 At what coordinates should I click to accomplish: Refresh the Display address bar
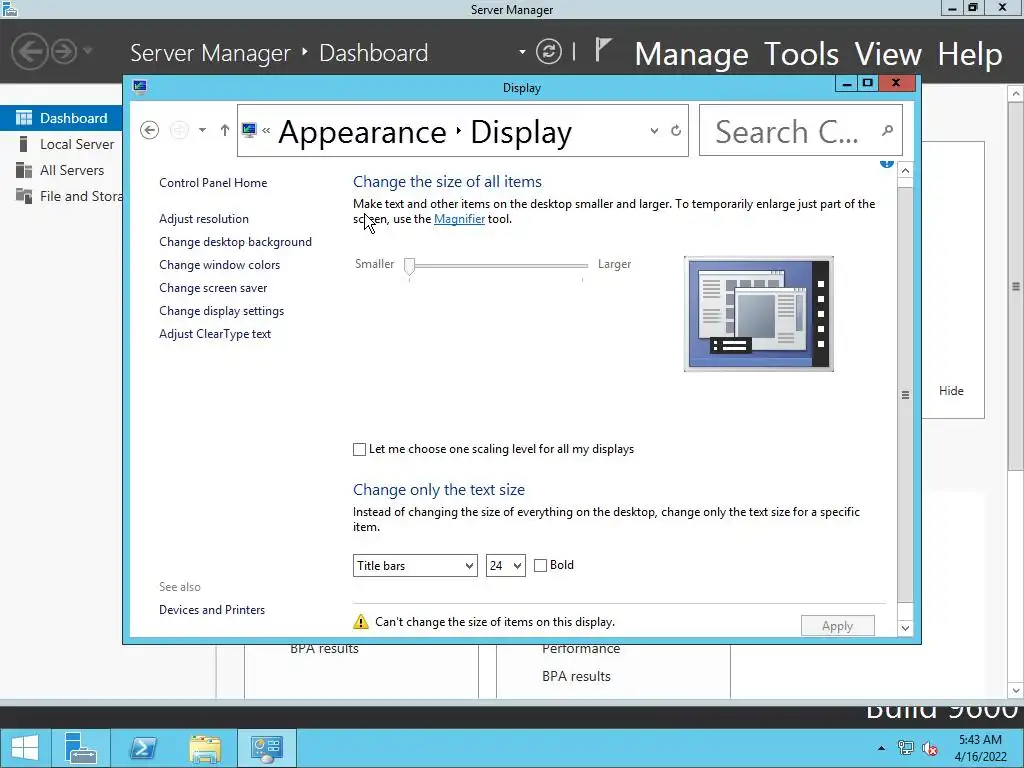pos(676,131)
